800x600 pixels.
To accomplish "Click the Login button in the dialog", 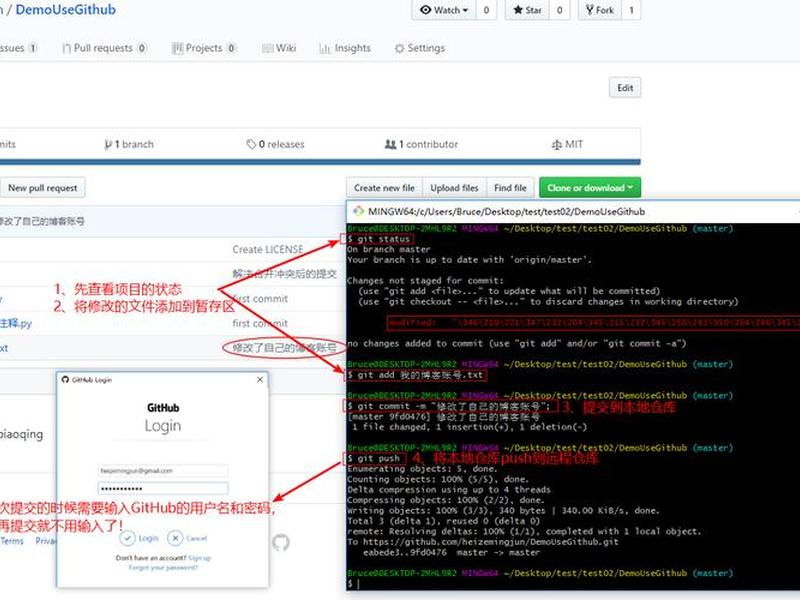I will pyautogui.click(x=139, y=538).
